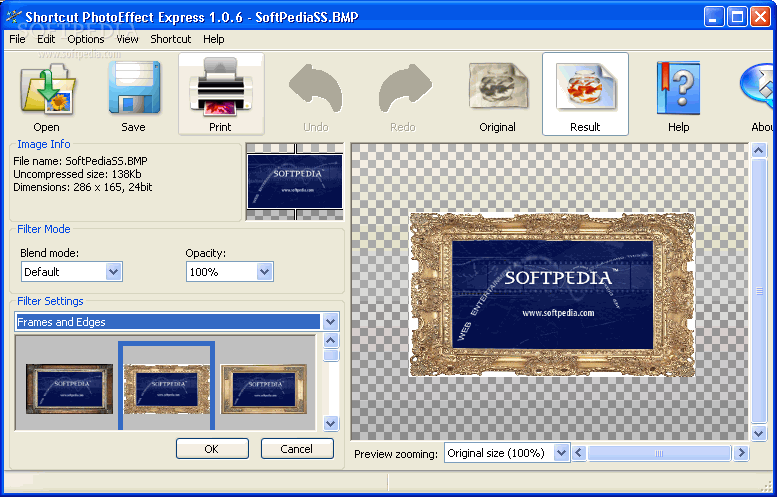
Task: Open the Frames and Edges filter dropdown
Action: coord(331,322)
